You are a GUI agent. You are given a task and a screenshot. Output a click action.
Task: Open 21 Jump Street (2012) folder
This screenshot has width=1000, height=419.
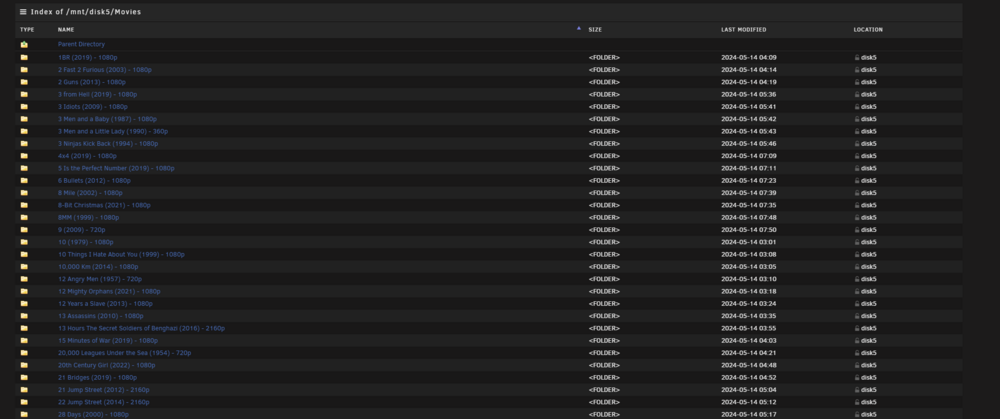coord(103,390)
